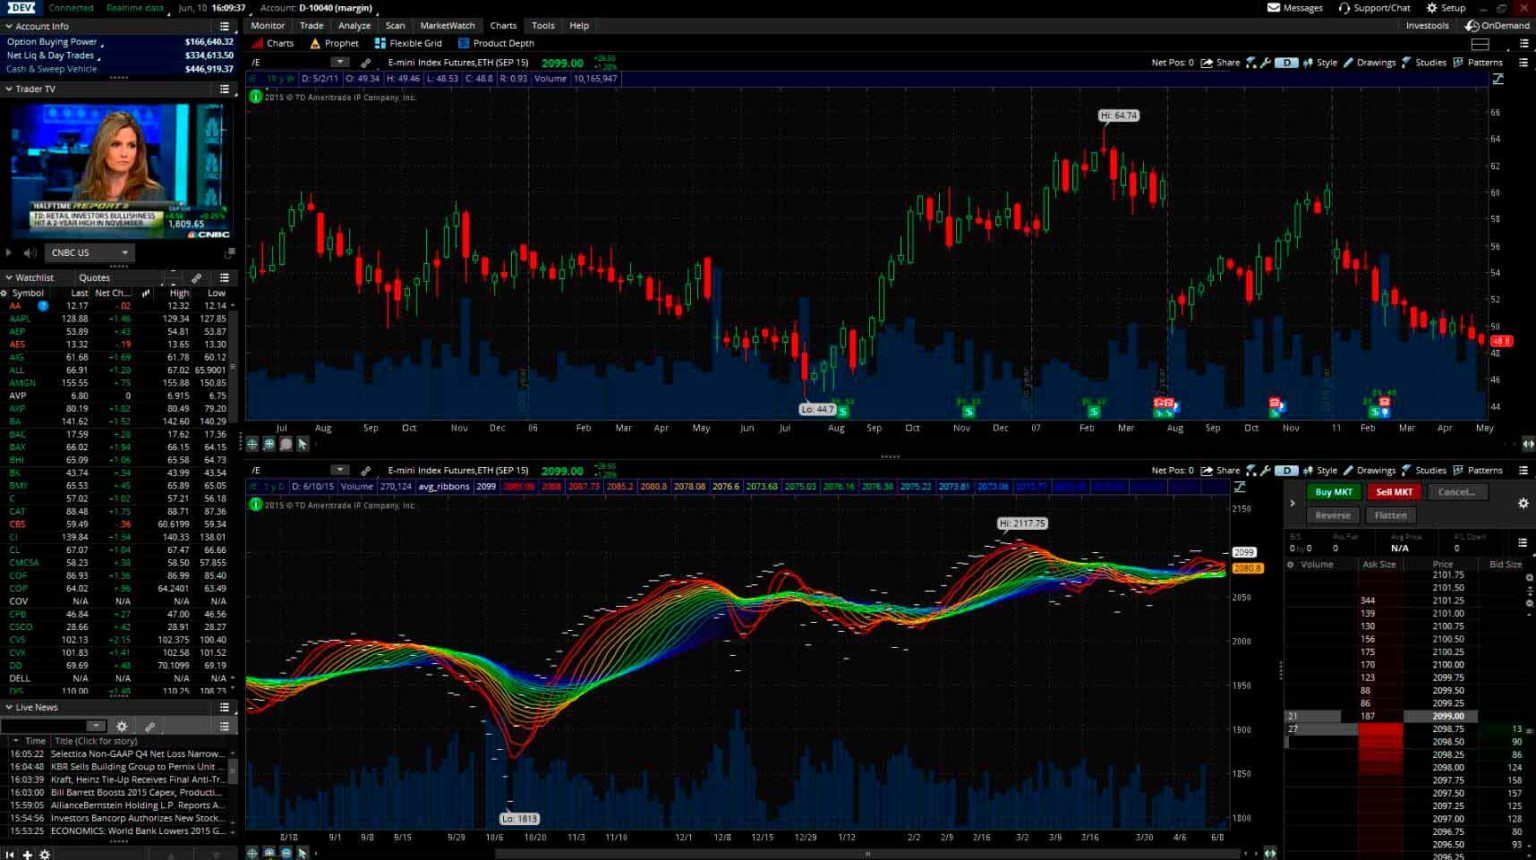The image size is (1536, 860).
Task: Expand Active Trader buttons arrow
Action: pyautogui.click(x=1292, y=503)
